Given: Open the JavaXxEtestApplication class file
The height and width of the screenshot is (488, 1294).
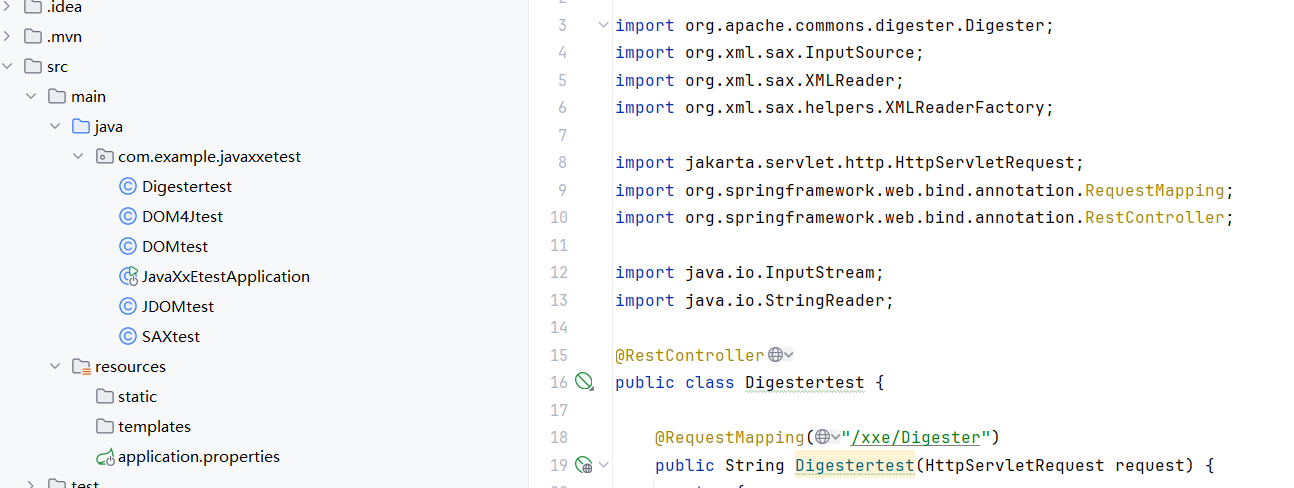Looking at the screenshot, I should [x=226, y=276].
